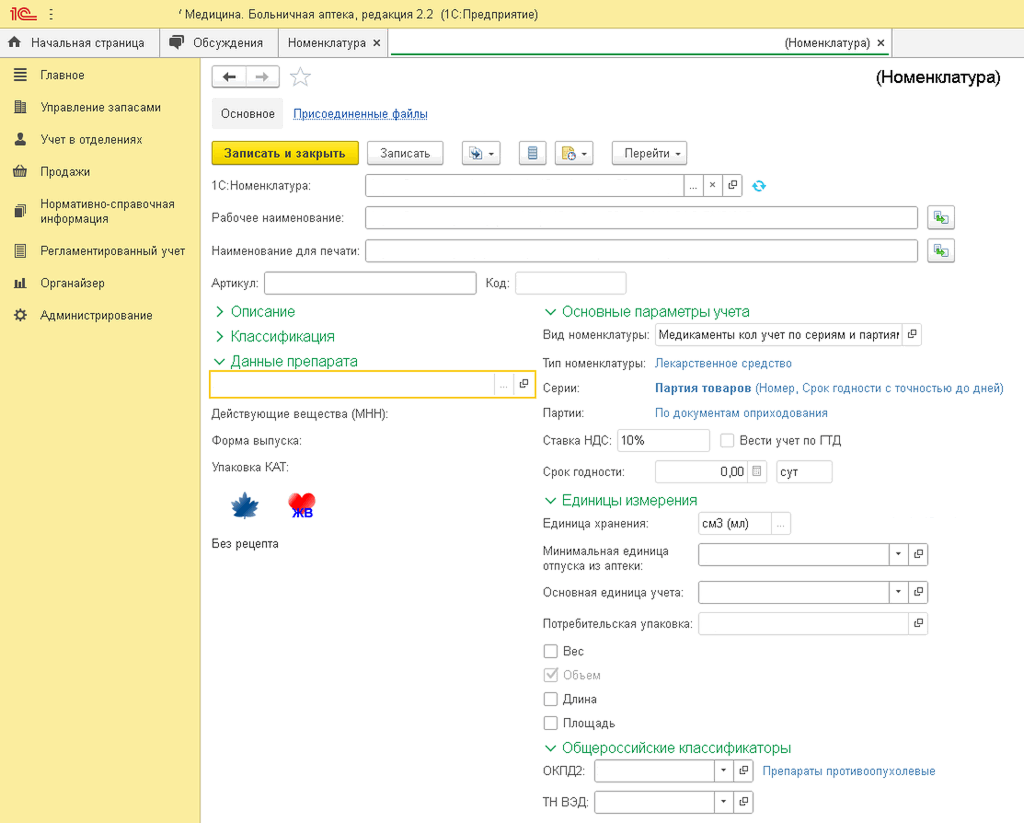Expand the Описание section

(x=262, y=312)
